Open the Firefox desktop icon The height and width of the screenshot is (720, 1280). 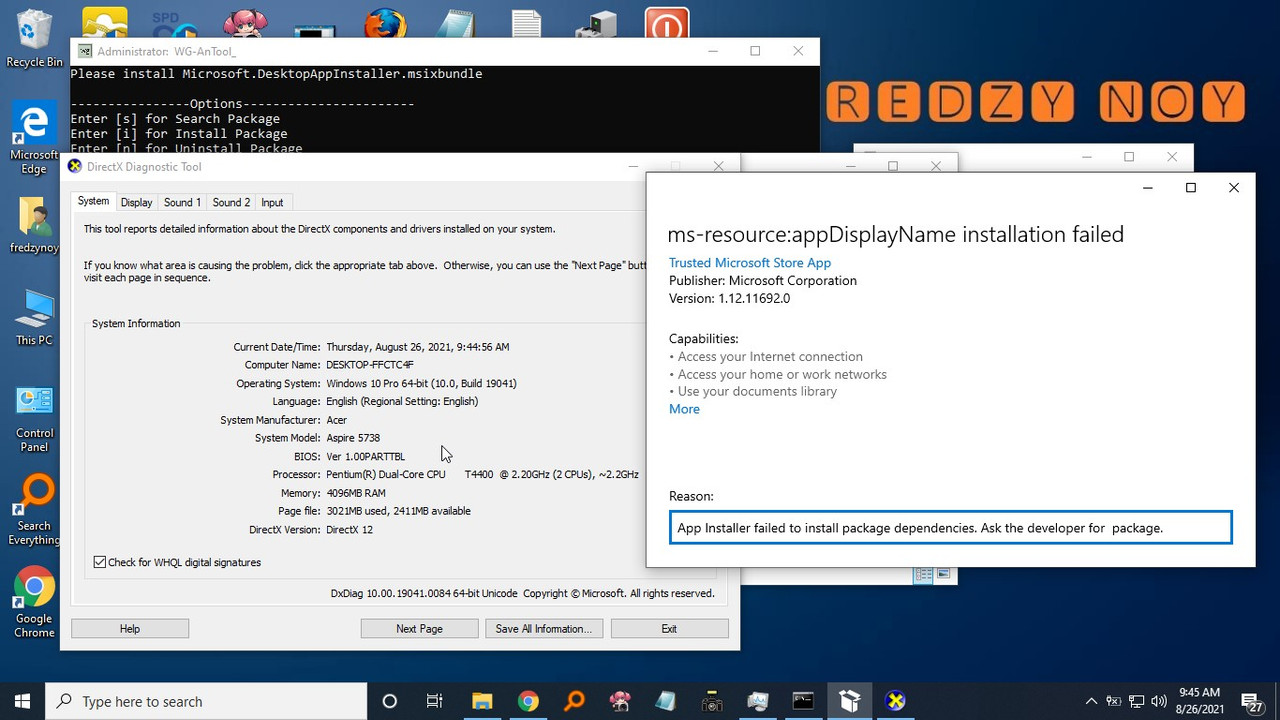coord(386,22)
